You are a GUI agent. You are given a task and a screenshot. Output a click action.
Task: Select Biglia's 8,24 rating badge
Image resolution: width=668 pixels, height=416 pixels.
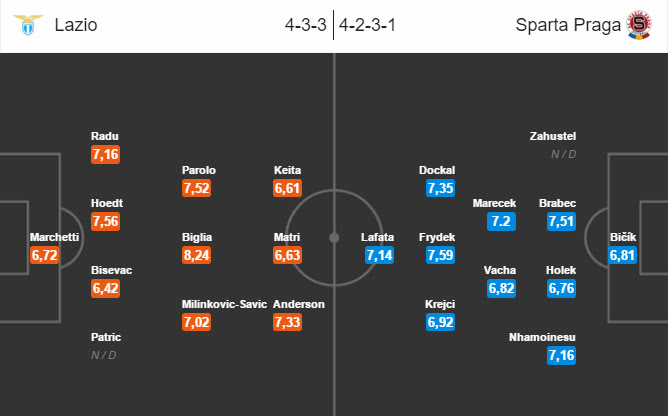click(196, 255)
